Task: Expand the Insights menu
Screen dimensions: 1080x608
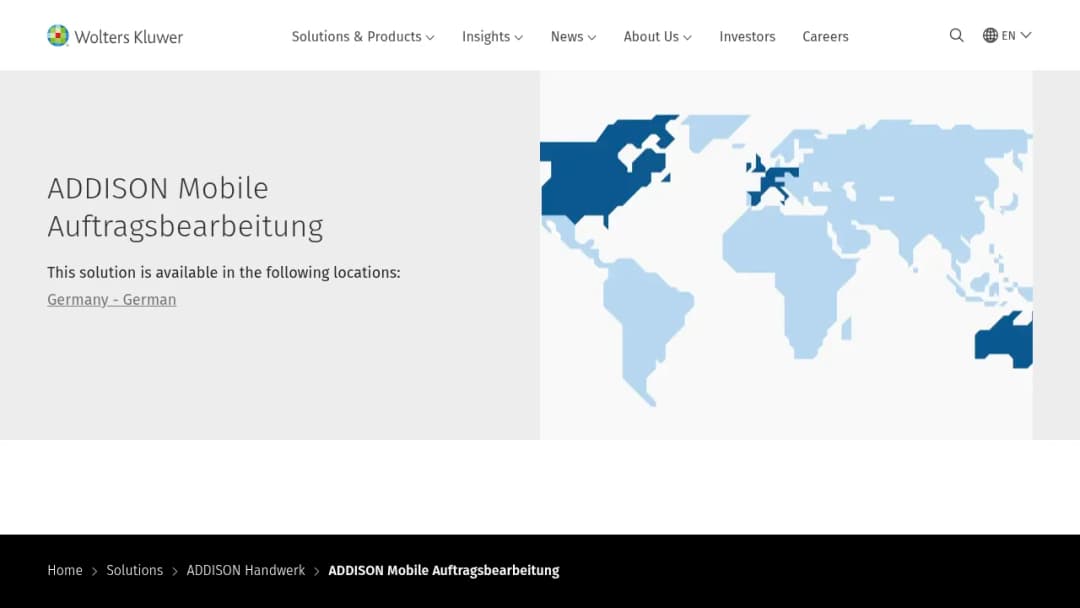Action: coord(492,36)
